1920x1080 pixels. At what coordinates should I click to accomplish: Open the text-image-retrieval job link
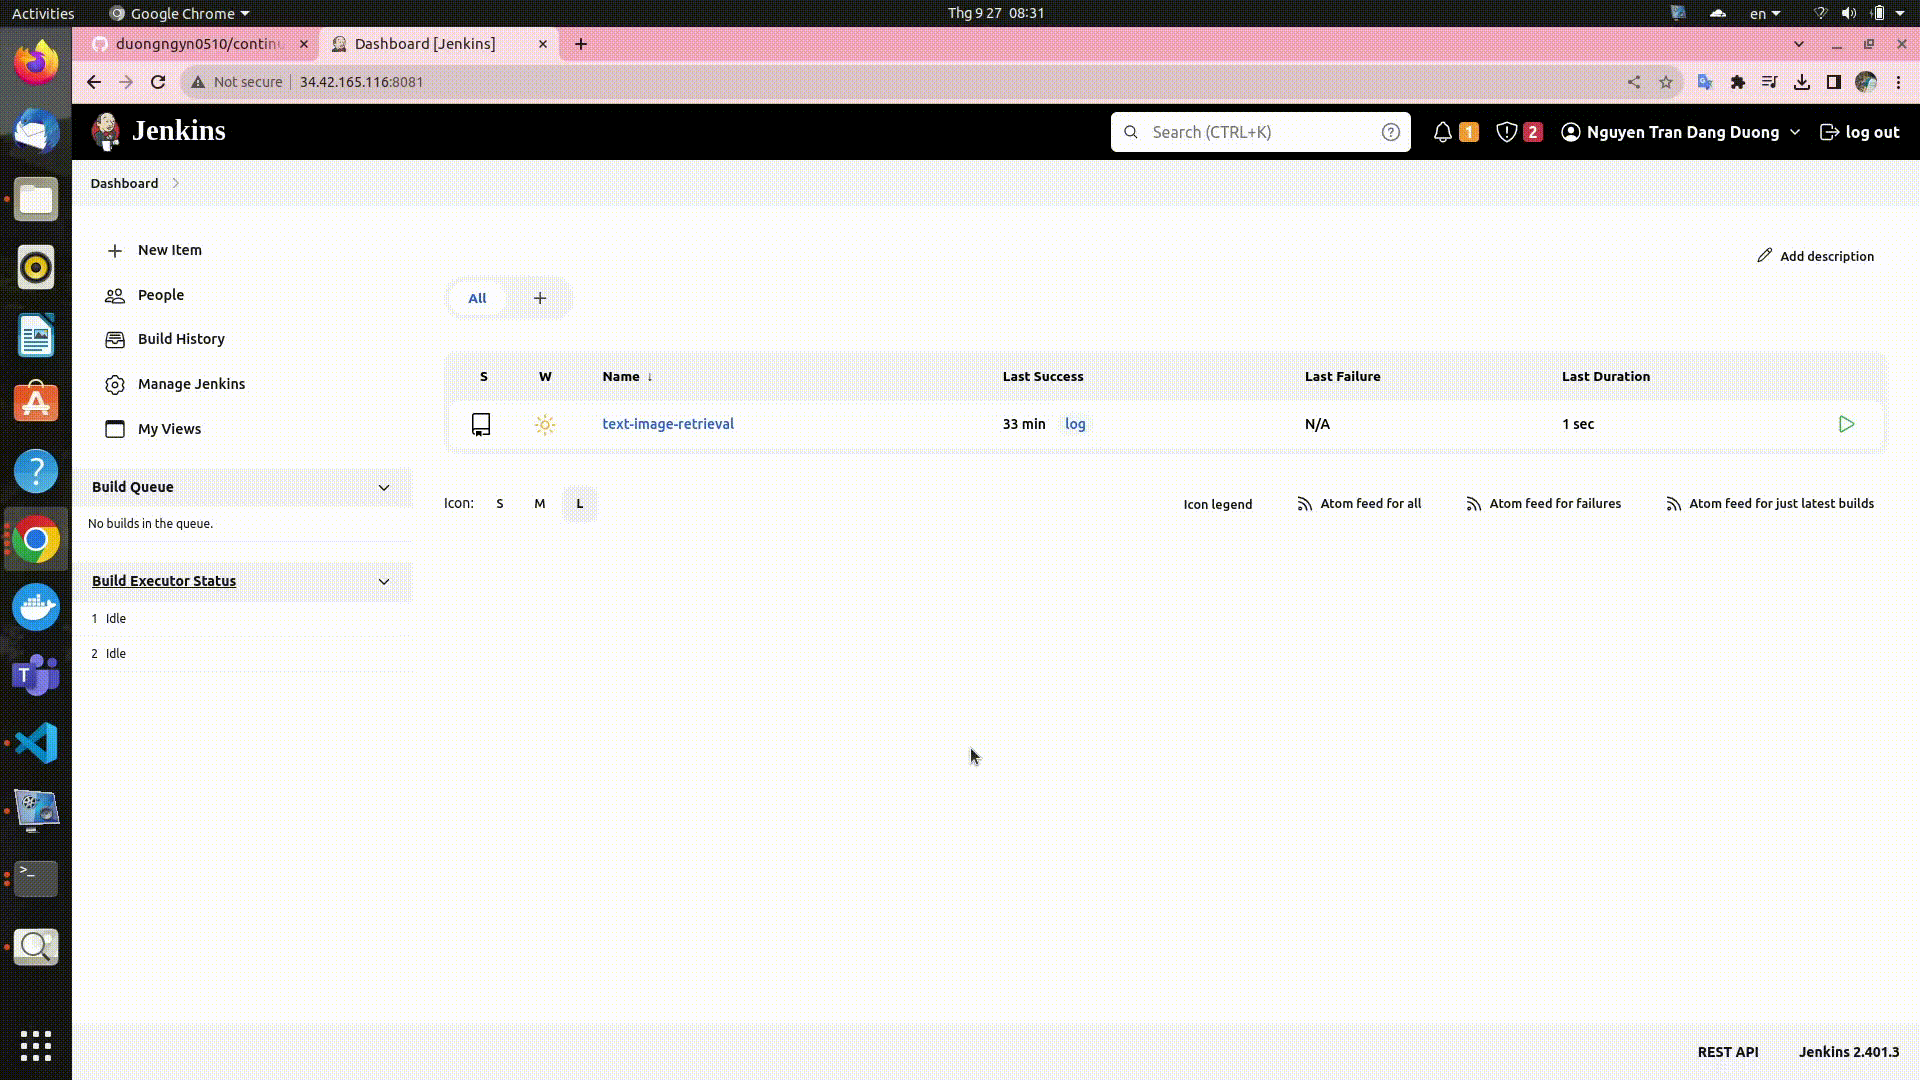point(668,424)
